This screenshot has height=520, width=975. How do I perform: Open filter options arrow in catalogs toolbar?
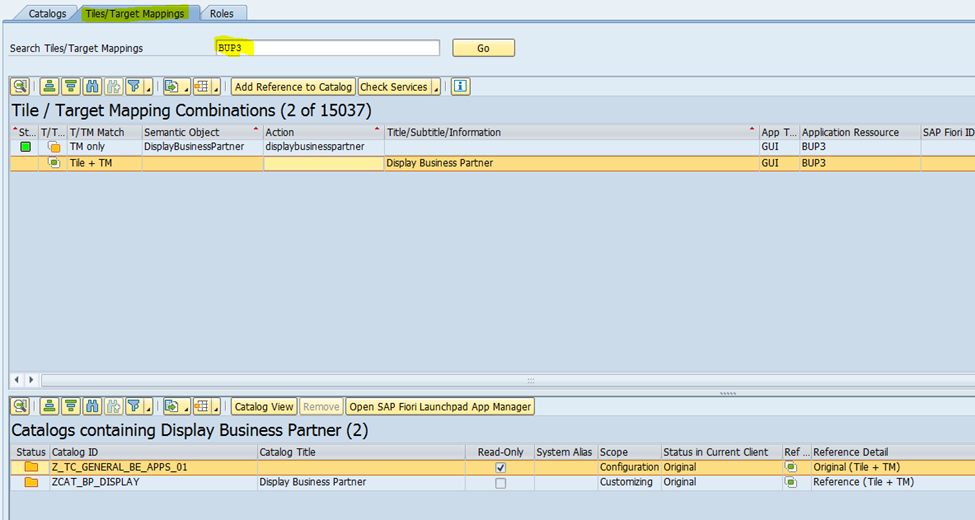pyautogui.click(x=149, y=406)
